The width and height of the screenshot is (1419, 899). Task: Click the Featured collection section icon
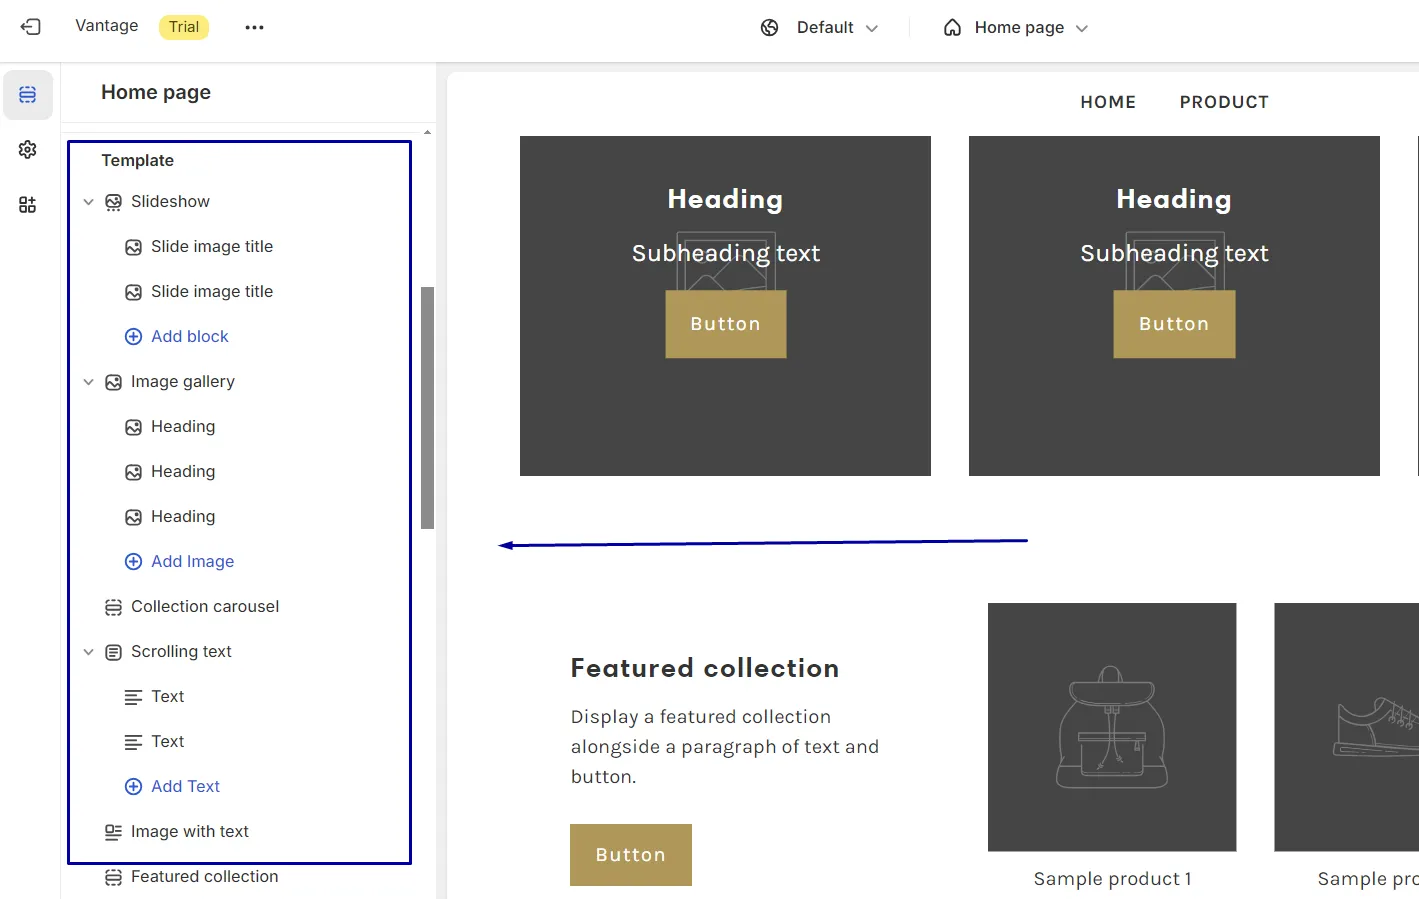(x=114, y=877)
